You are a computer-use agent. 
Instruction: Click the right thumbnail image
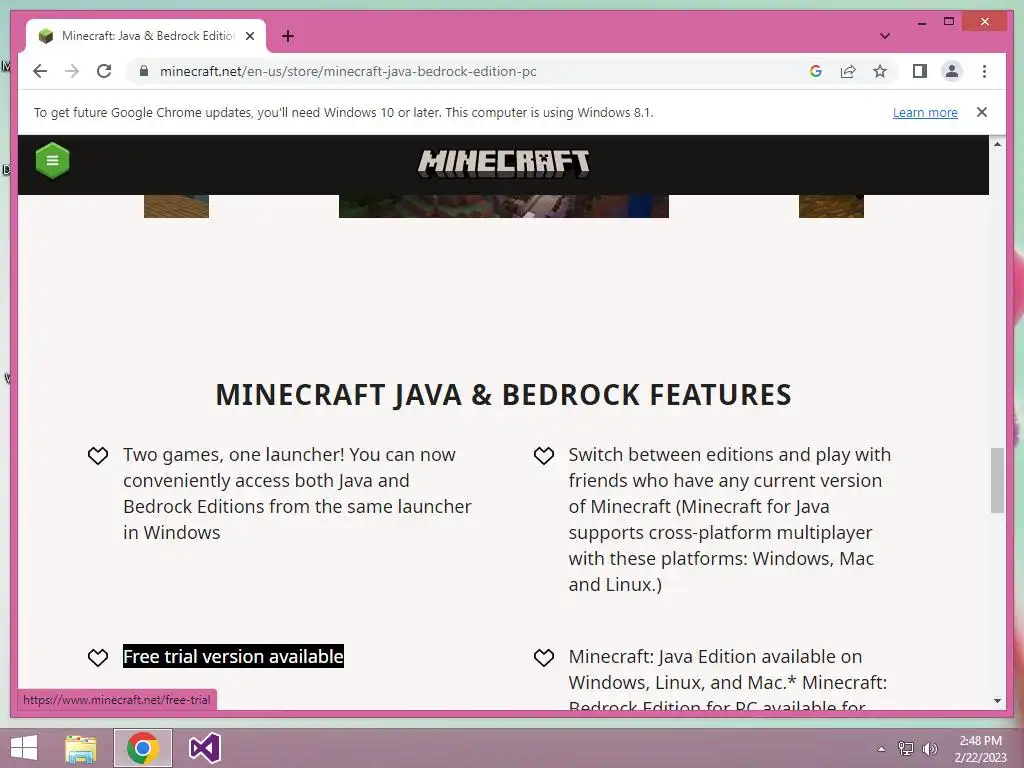coord(831,206)
